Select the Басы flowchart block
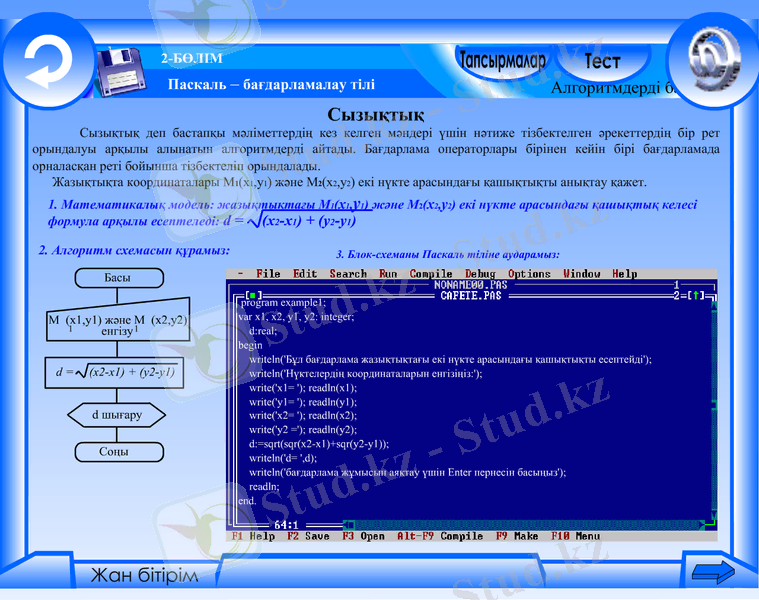759x600 pixels. click(117, 277)
